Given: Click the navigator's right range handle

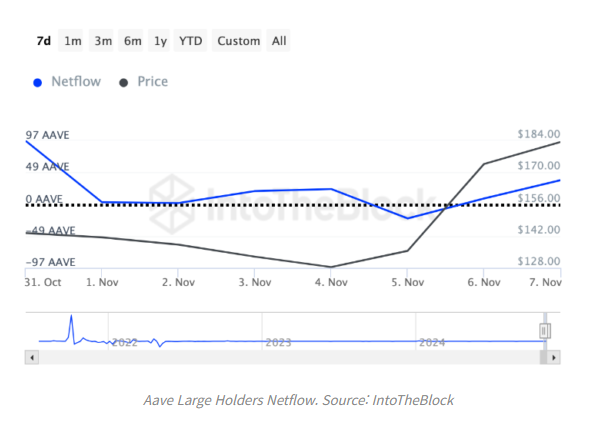Looking at the screenshot, I should click(x=545, y=330).
